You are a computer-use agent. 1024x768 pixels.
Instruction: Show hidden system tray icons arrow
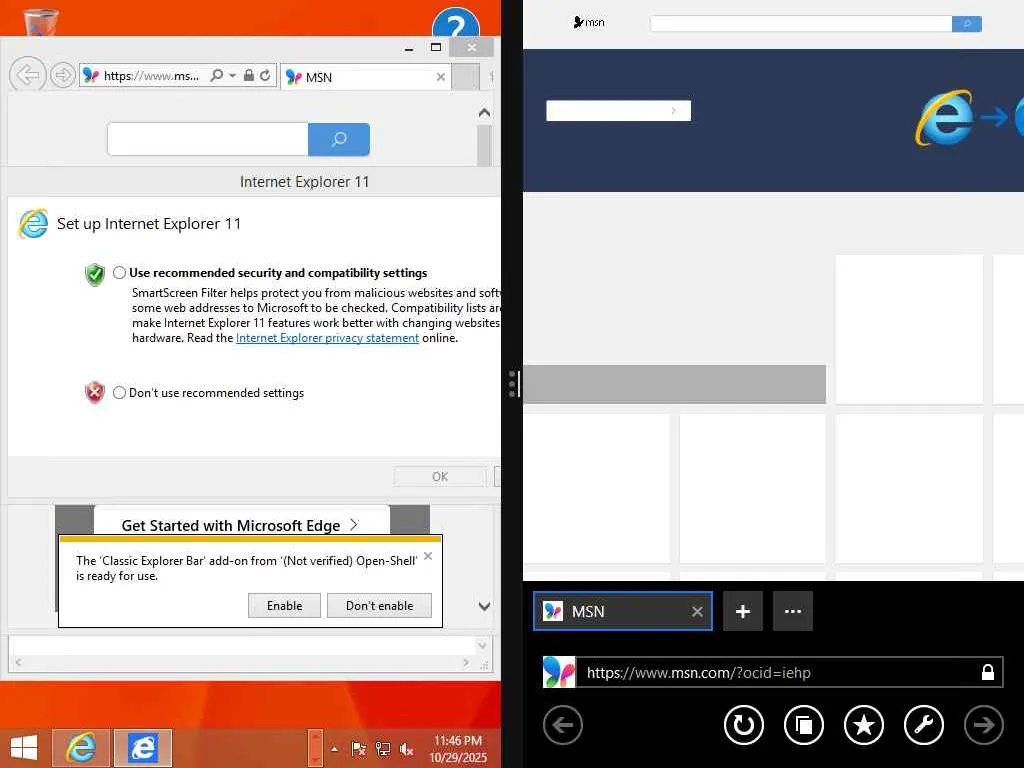click(334, 748)
